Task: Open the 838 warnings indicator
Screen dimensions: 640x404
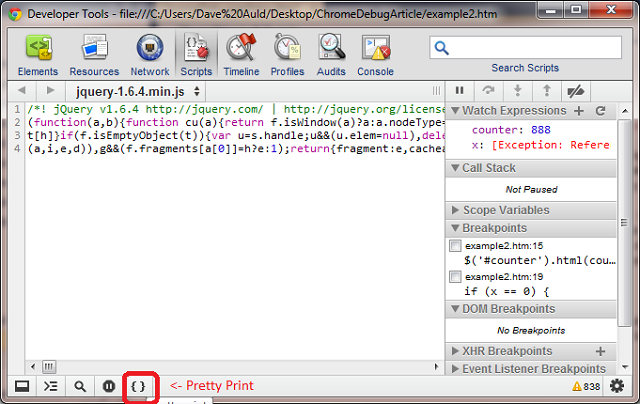Action: [x=586, y=386]
